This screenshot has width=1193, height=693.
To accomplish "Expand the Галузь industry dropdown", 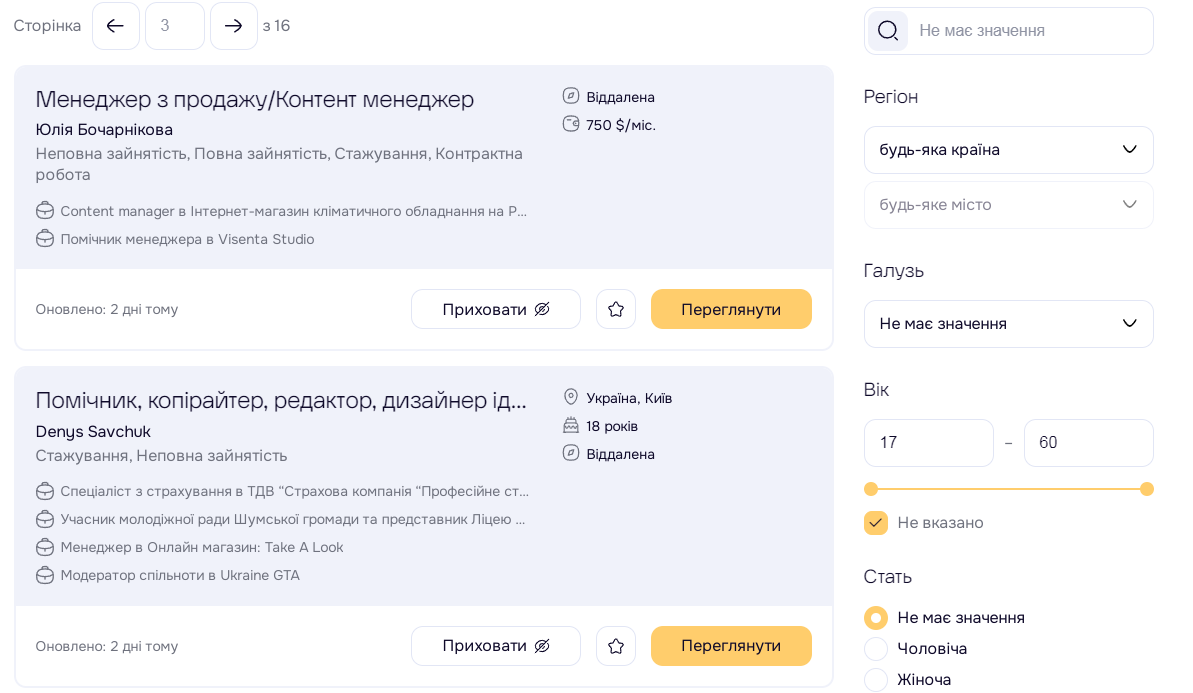I will (x=1008, y=324).
